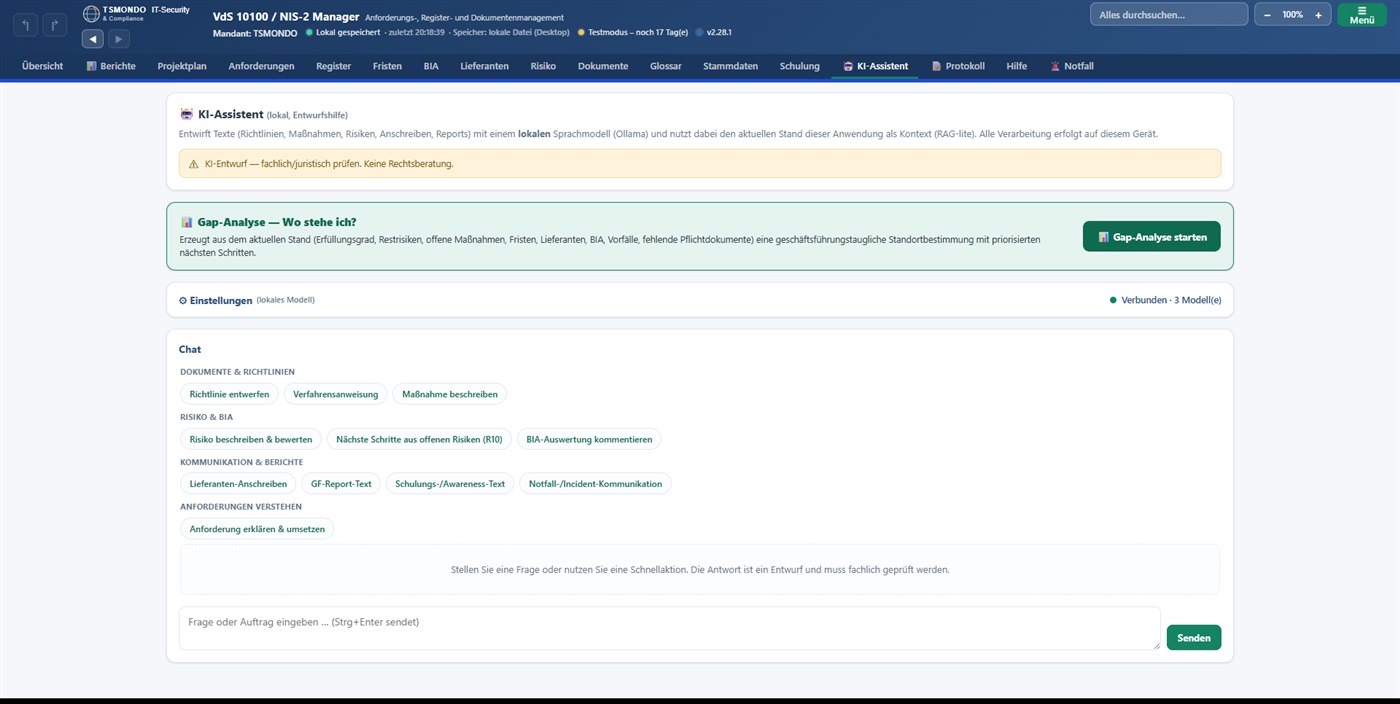
Task: Click BIA-Auswertung kommentieren quick action
Action: [x=589, y=439]
